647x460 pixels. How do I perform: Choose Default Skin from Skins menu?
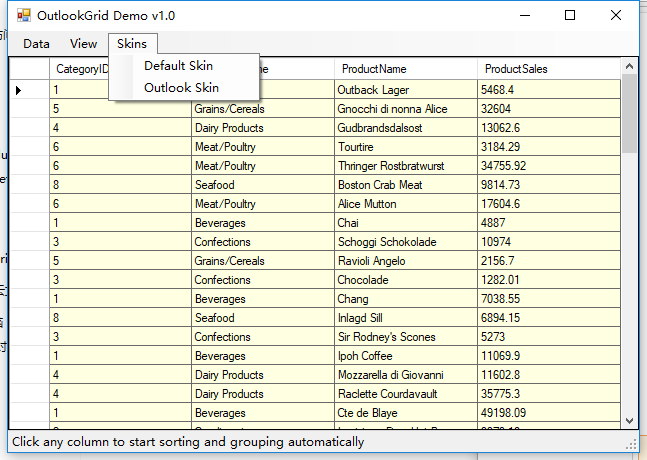(x=184, y=66)
